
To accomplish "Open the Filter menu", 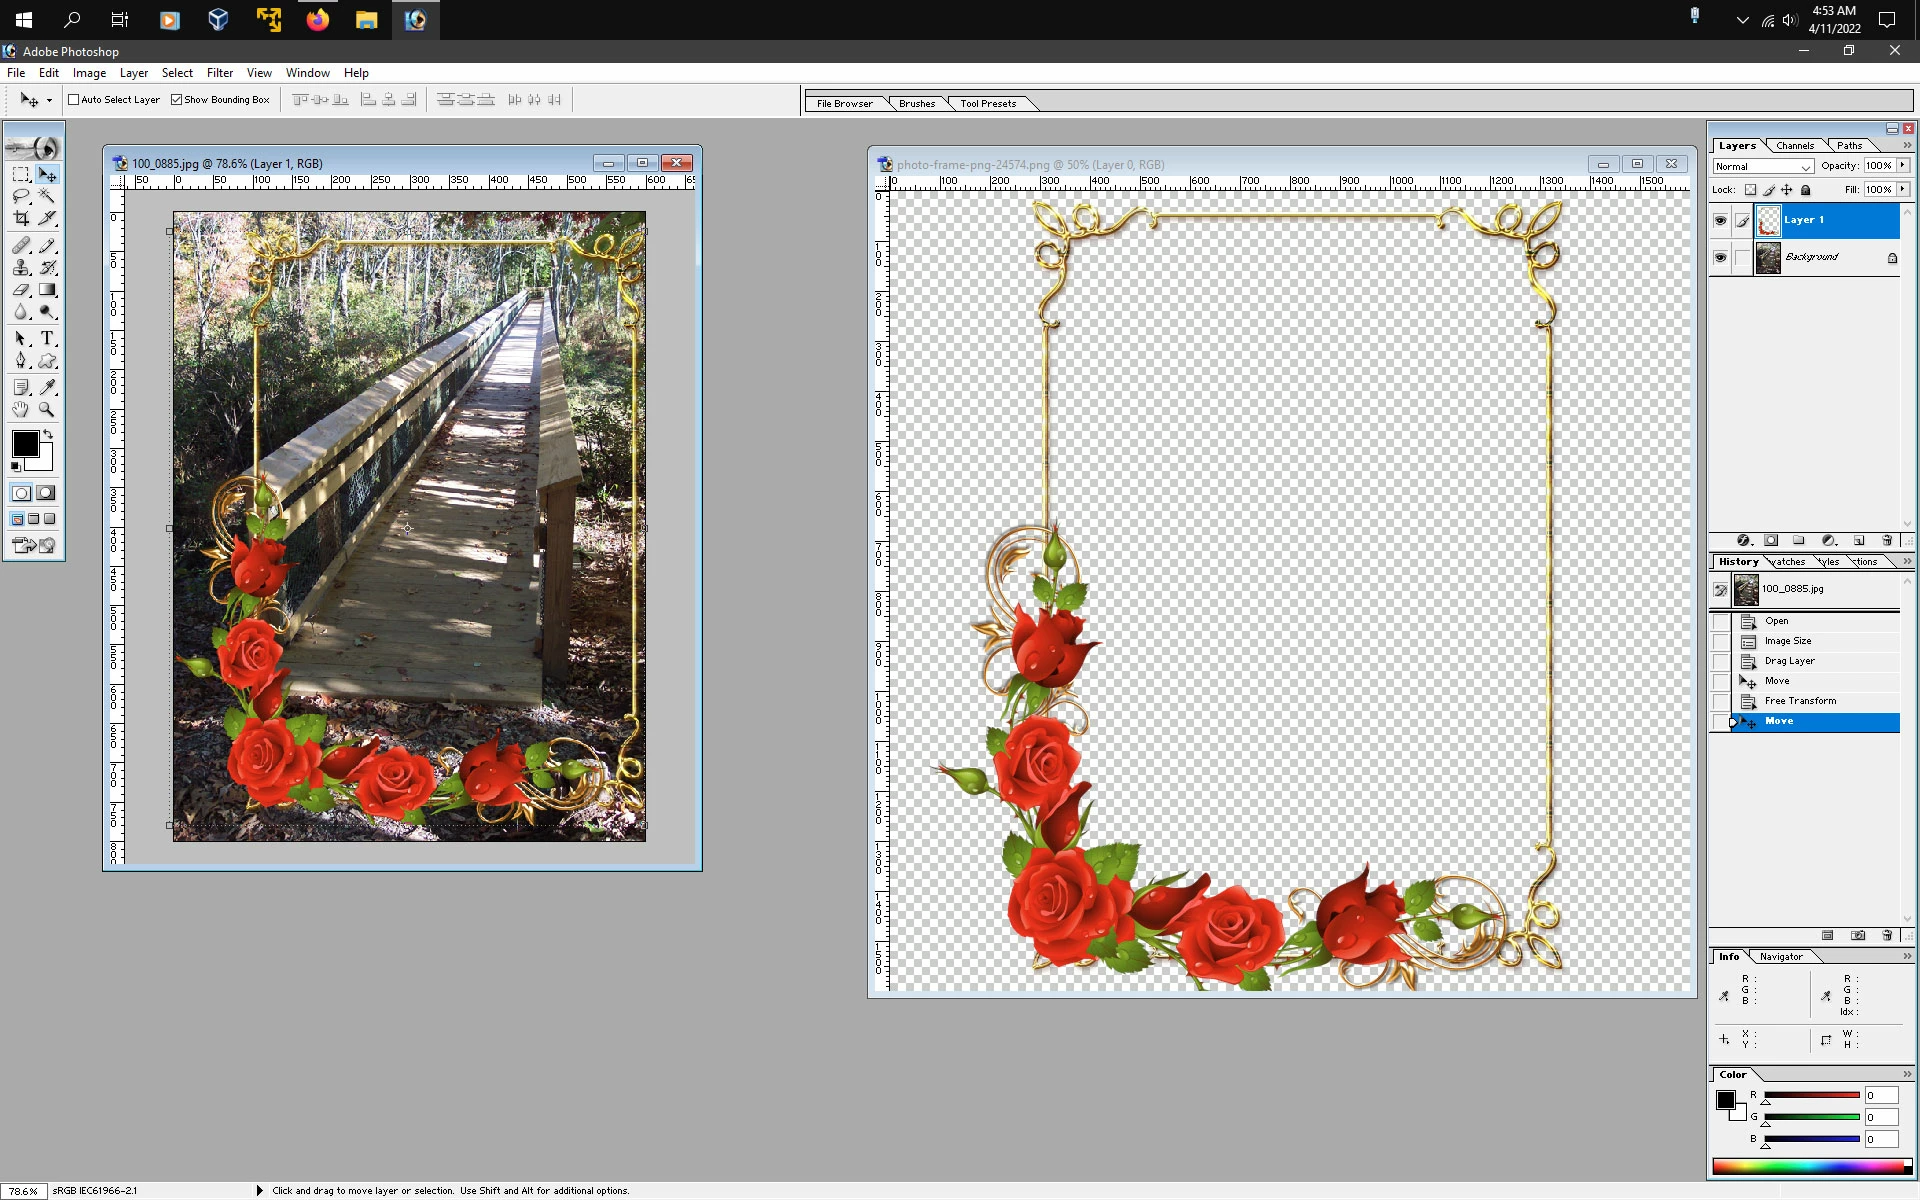I will tap(219, 73).
